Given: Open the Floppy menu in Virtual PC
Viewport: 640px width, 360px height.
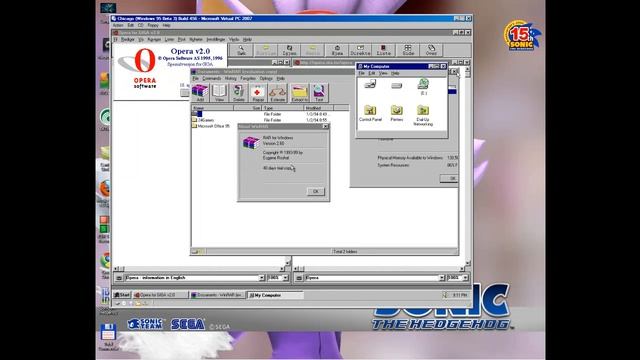Looking at the screenshot, I should pyautogui.click(x=153, y=25).
